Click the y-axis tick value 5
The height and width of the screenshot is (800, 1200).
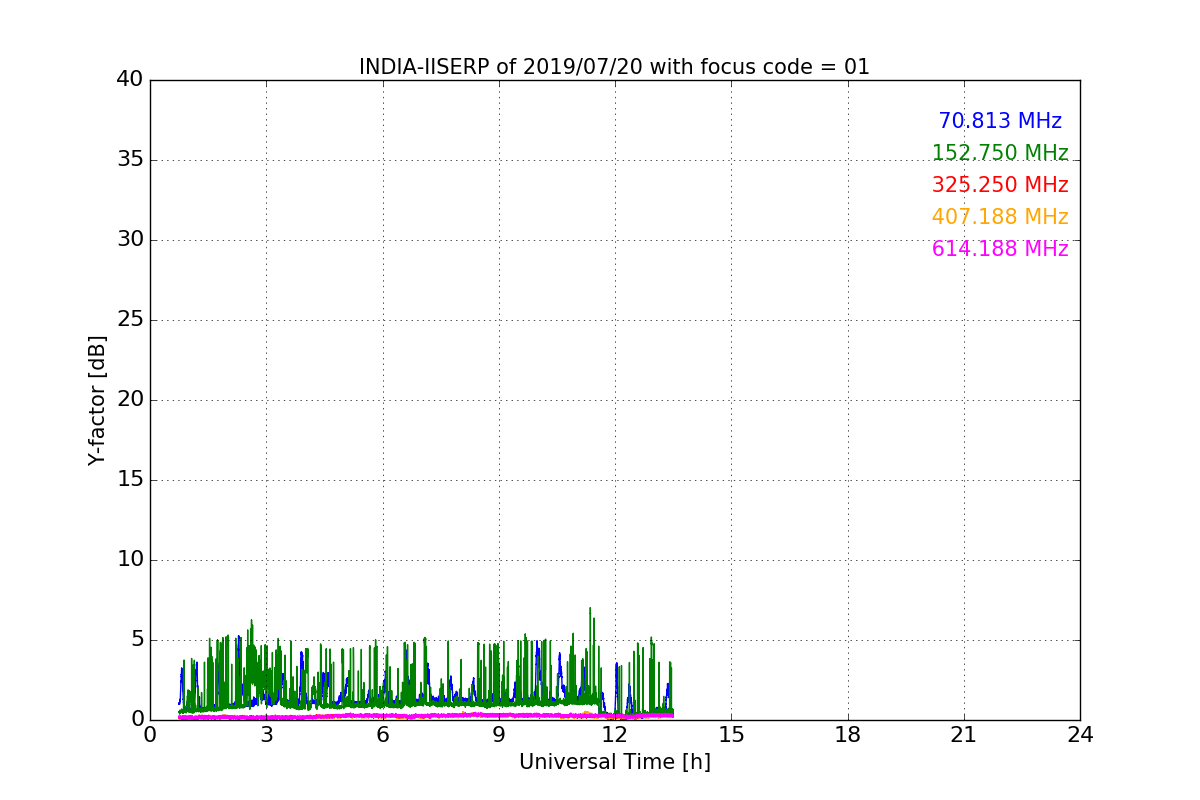(x=137, y=640)
